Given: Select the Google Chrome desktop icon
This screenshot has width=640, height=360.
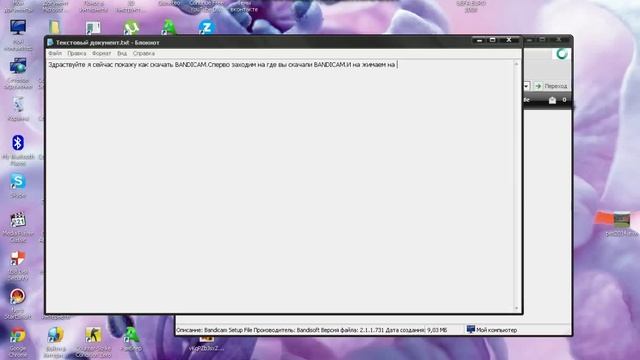Looking at the screenshot, I should tap(18, 336).
